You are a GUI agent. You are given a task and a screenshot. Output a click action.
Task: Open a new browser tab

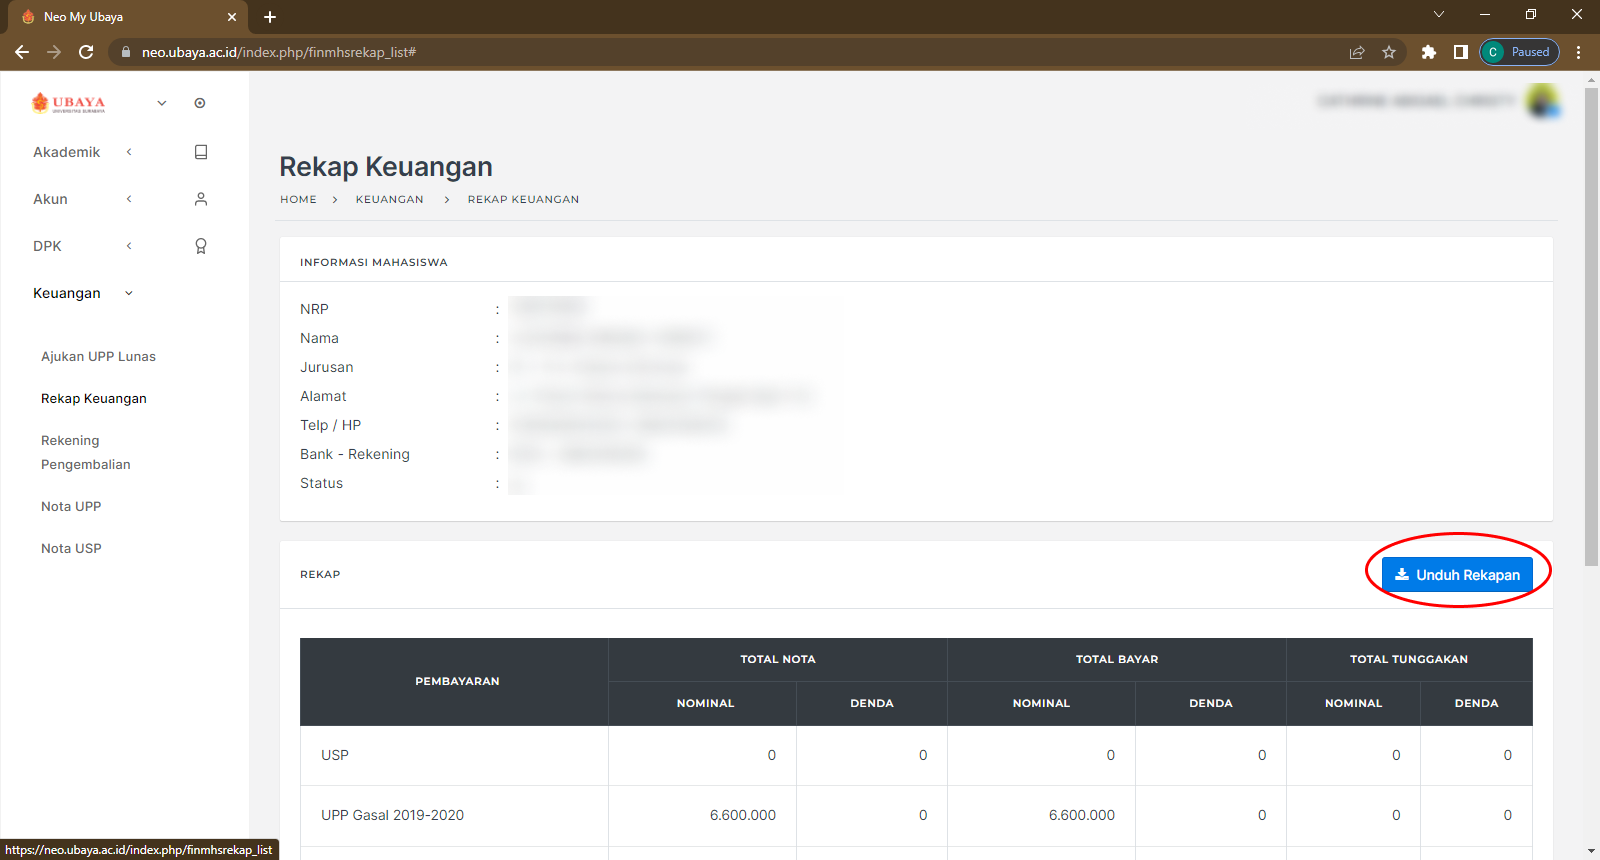270,17
